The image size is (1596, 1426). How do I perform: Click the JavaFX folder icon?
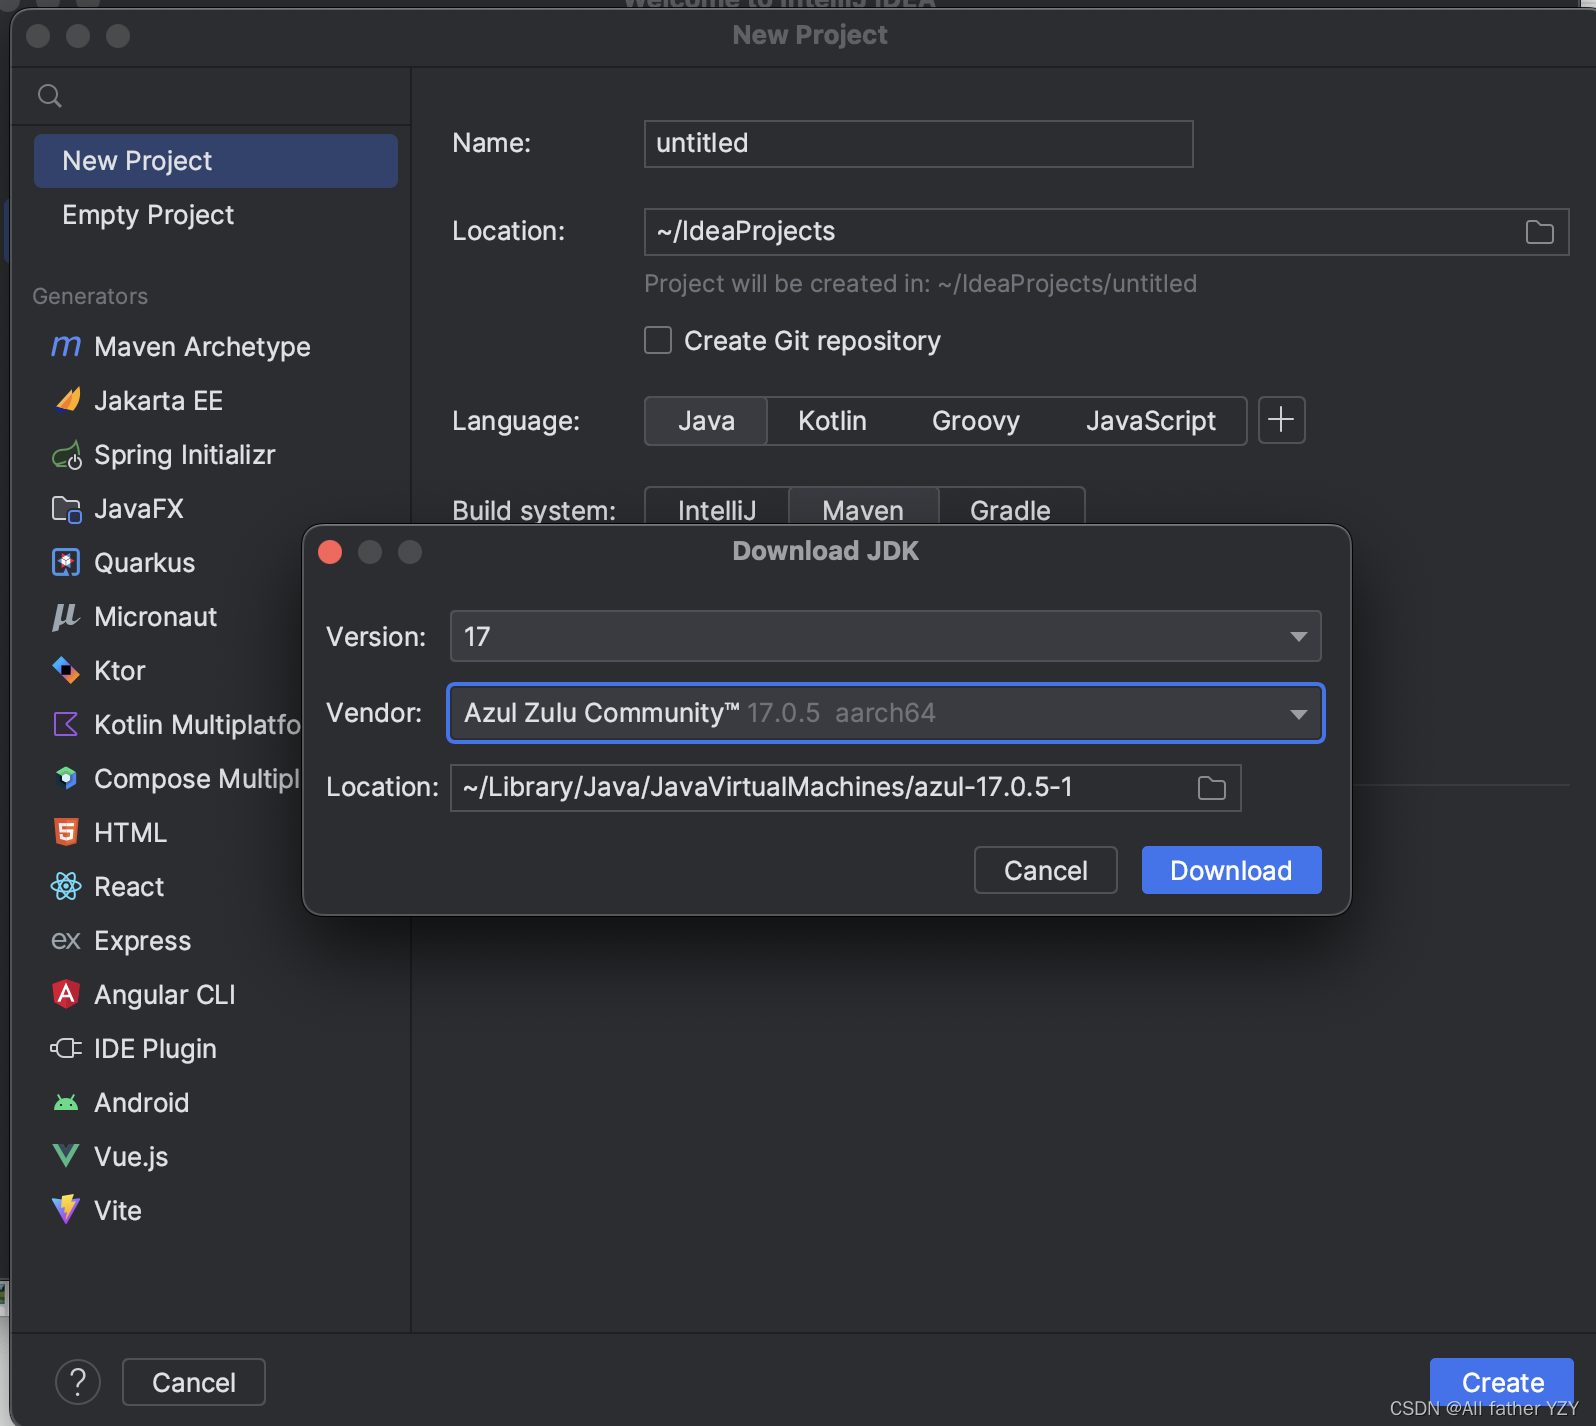pyautogui.click(x=66, y=509)
